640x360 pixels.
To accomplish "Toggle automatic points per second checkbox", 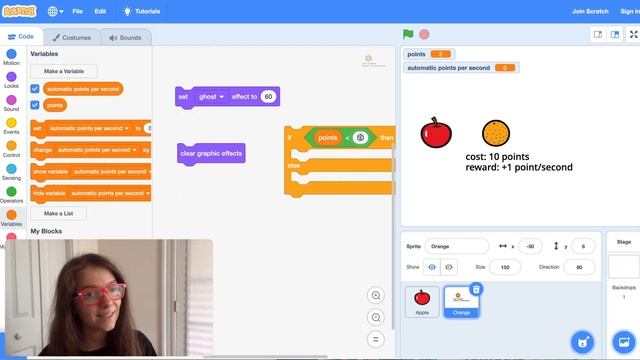I will (x=35, y=89).
